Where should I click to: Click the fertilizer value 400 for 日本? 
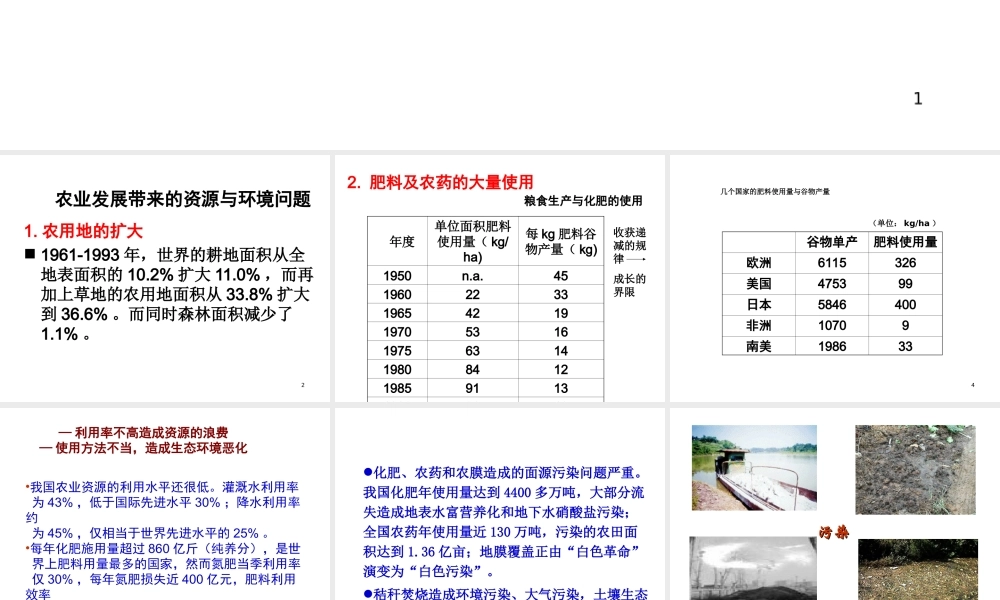(905, 305)
